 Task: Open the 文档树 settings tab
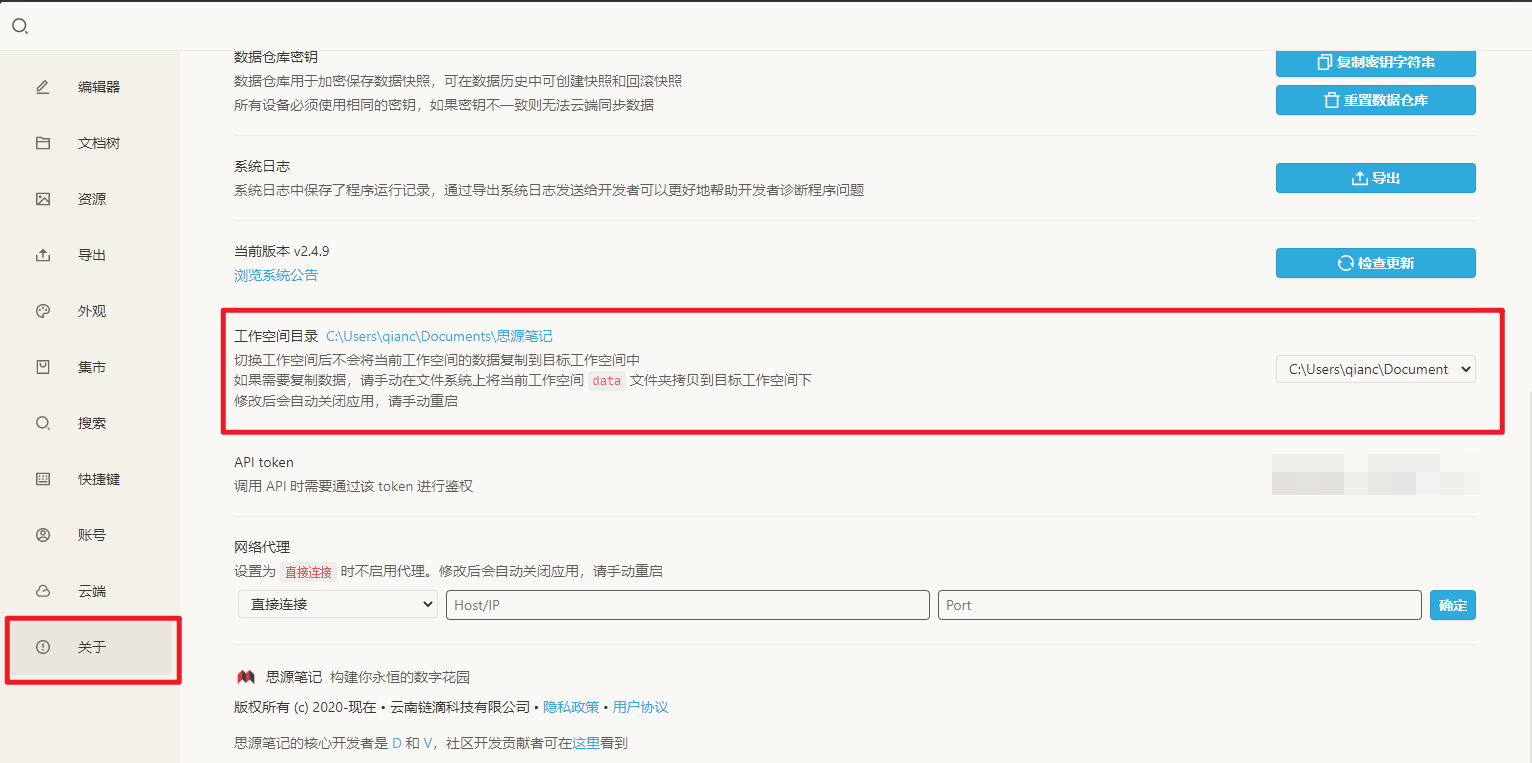(x=90, y=143)
